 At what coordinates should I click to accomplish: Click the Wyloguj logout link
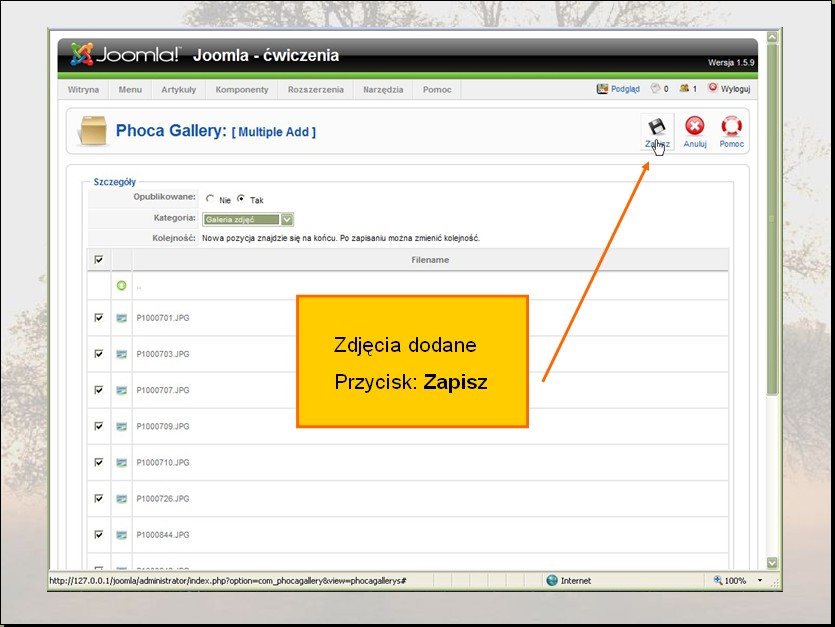[x=729, y=89]
